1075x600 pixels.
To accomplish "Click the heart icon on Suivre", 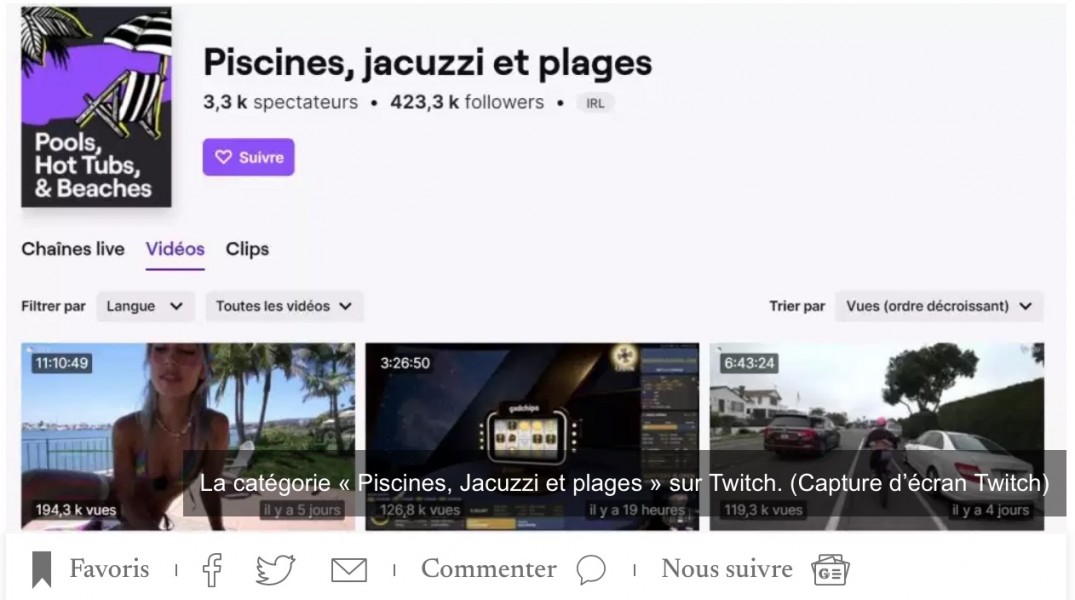I will click(x=224, y=157).
